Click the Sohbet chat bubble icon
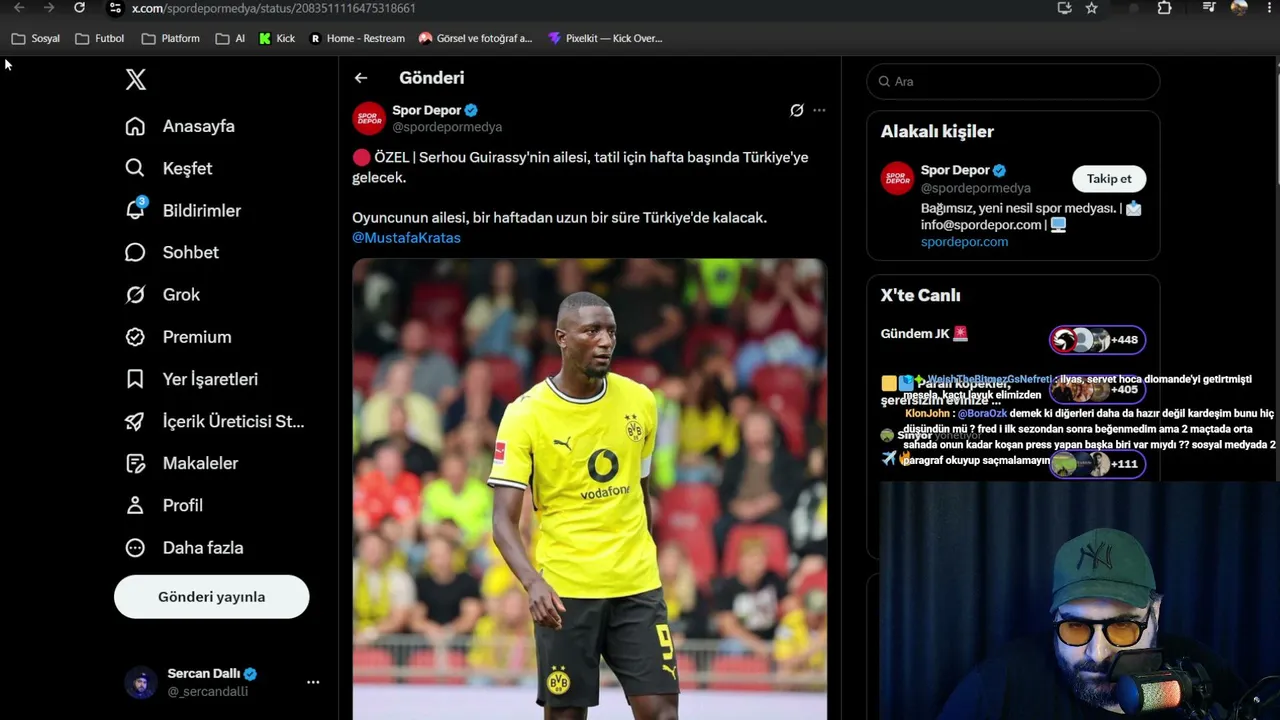1280x720 pixels. (x=135, y=252)
